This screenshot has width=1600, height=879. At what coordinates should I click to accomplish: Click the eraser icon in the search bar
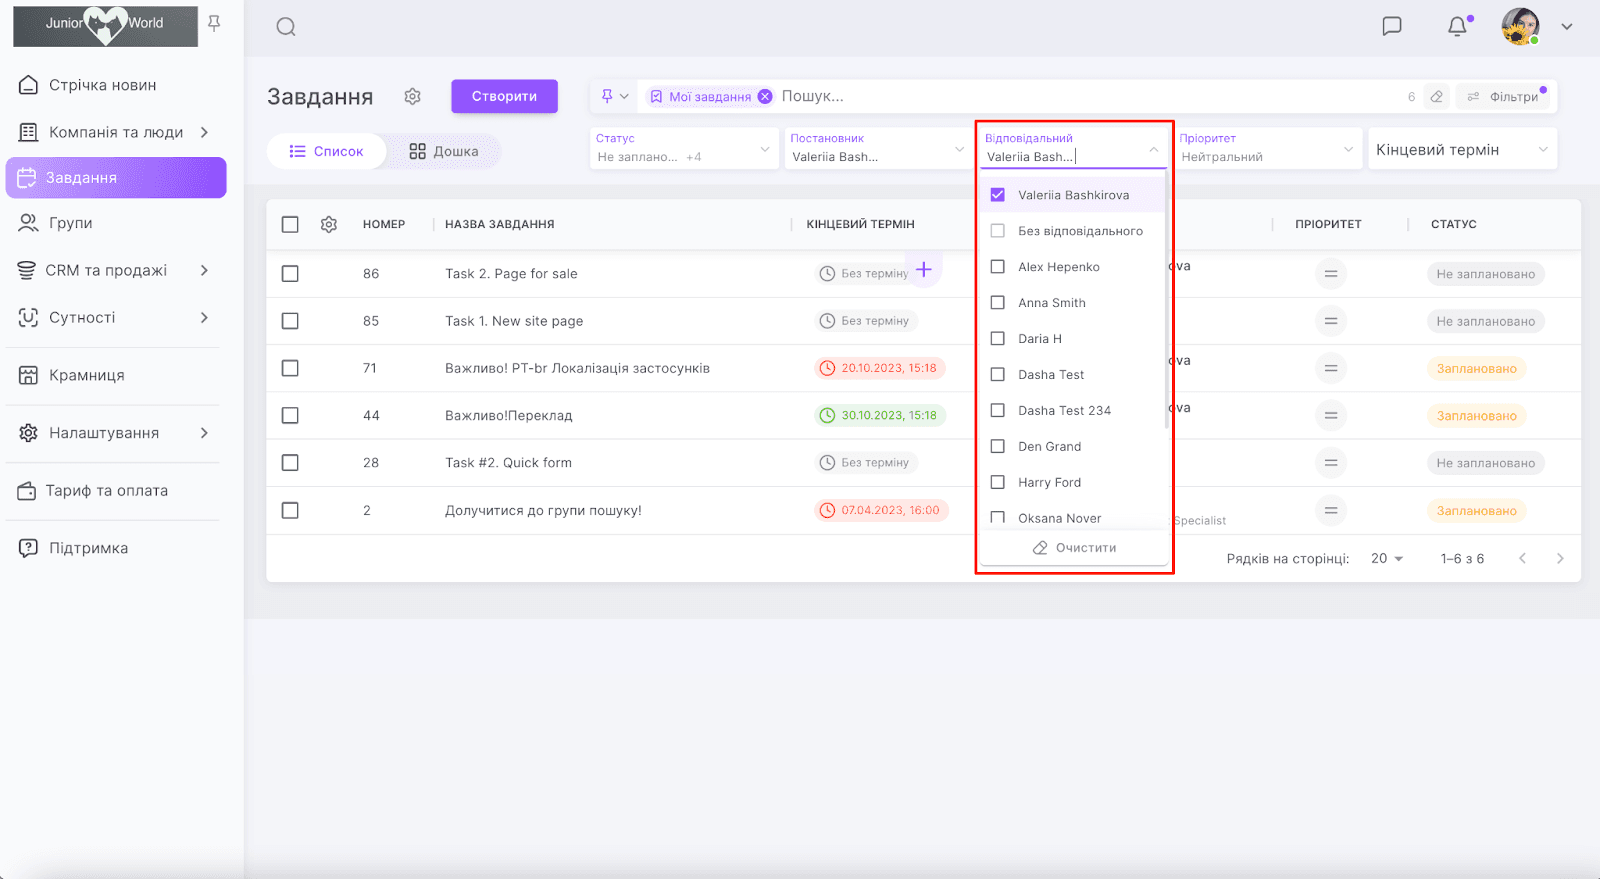click(x=1436, y=97)
